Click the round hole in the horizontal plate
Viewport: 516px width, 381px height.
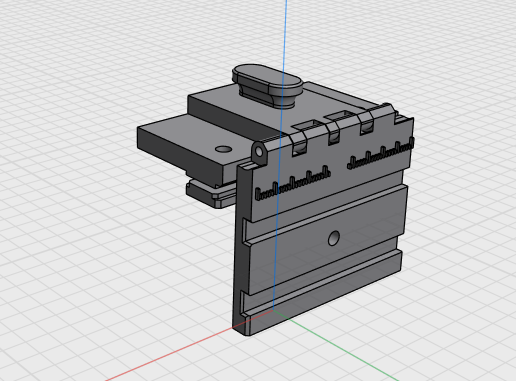coord(223,149)
